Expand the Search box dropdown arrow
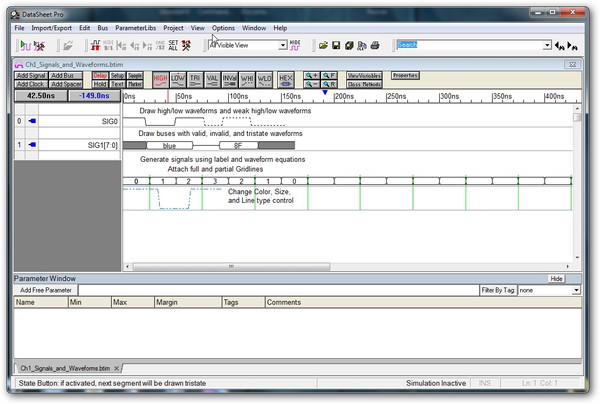This screenshot has width=600, height=404. pos(547,45)
